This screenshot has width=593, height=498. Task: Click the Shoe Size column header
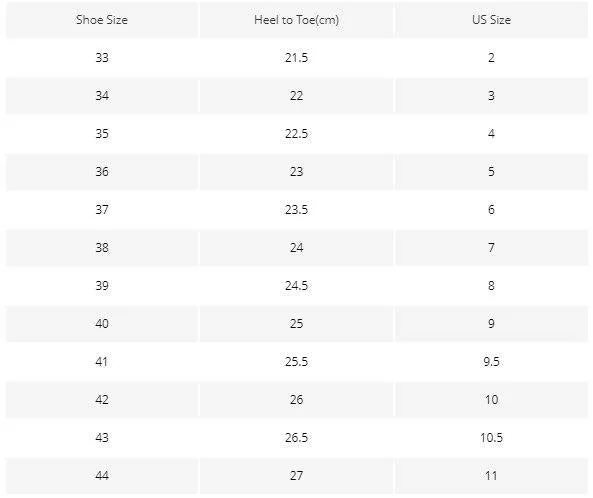102,20
